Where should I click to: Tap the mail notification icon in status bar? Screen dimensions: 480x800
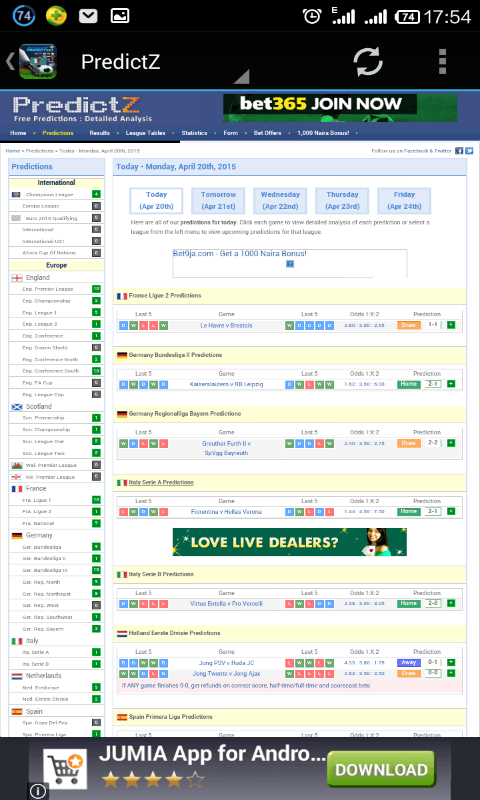(x=88, y=16)
